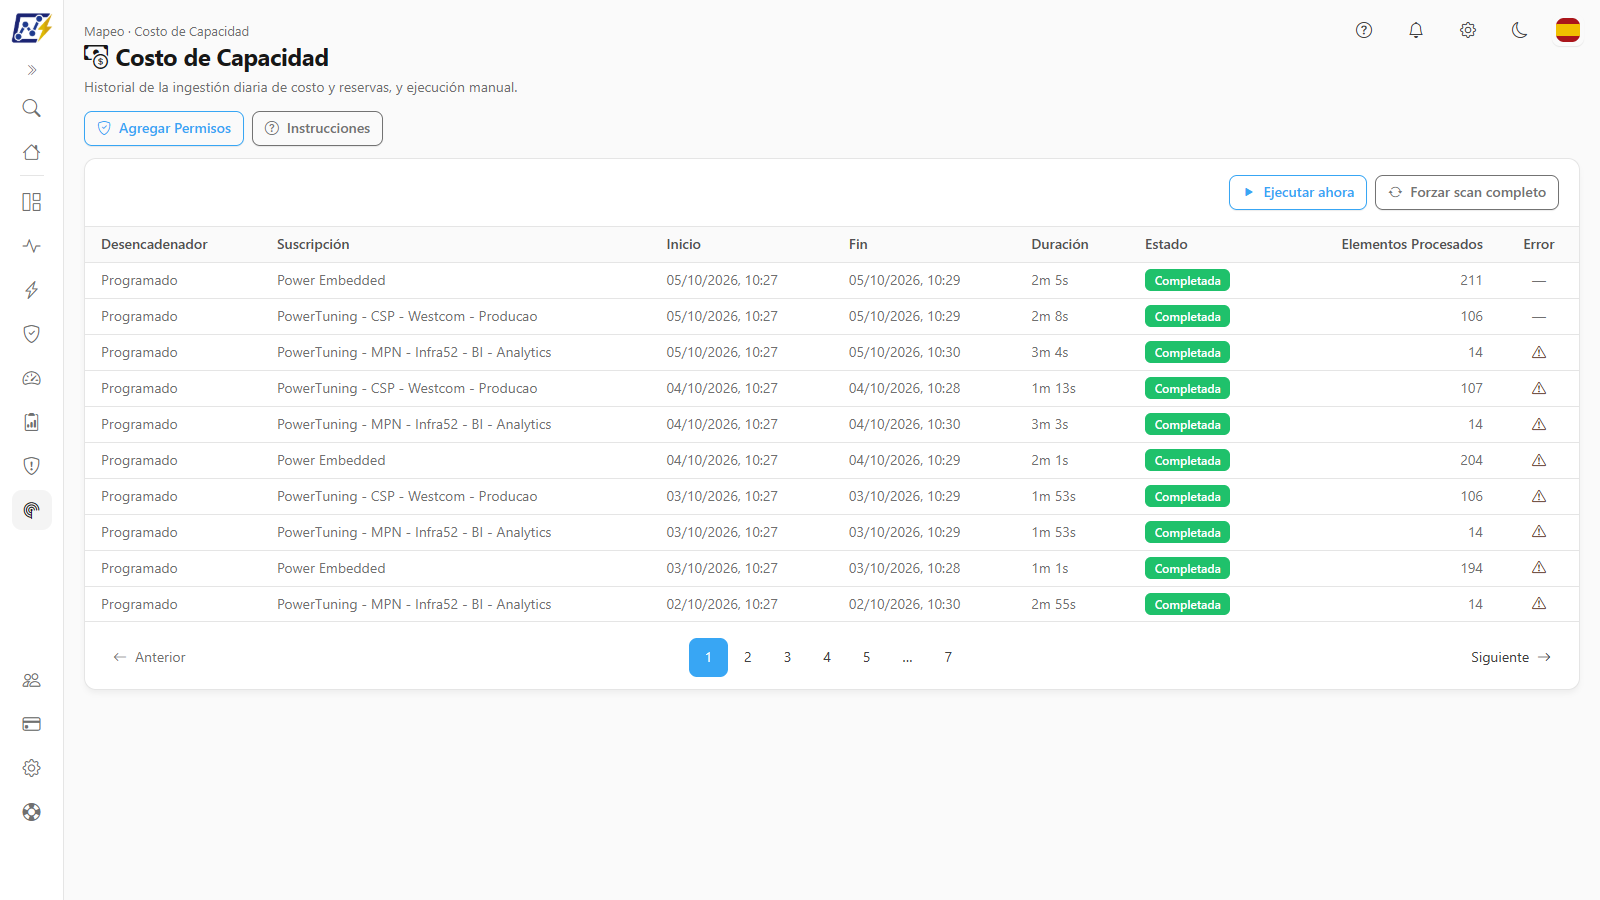Click the error warning icon in the 2m 55s row
1600x900 pixels.
1539,604
